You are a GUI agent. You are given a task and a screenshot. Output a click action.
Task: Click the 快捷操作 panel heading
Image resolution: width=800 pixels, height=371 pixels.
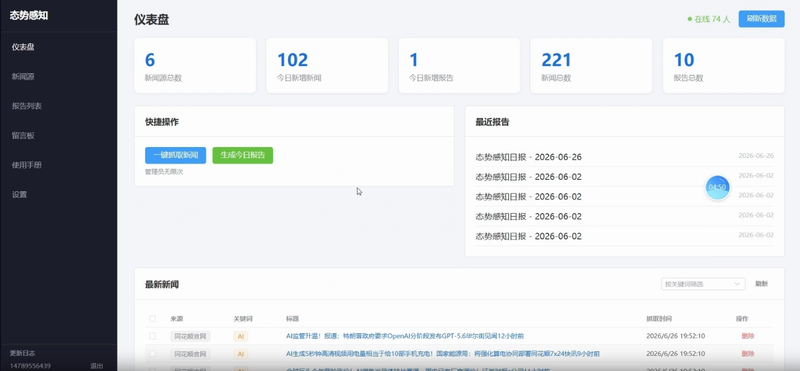click(162, 122)
